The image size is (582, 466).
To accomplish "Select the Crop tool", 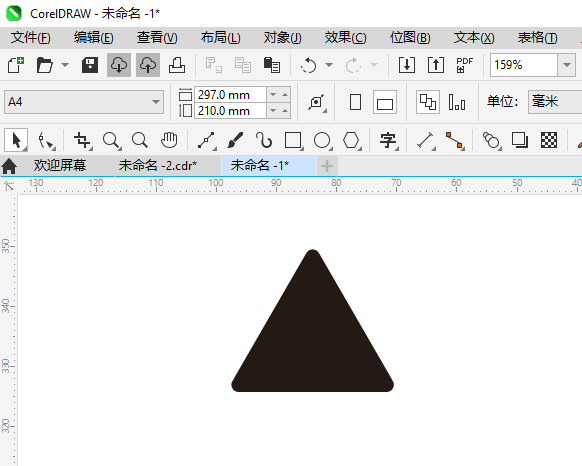I will 82,141.
